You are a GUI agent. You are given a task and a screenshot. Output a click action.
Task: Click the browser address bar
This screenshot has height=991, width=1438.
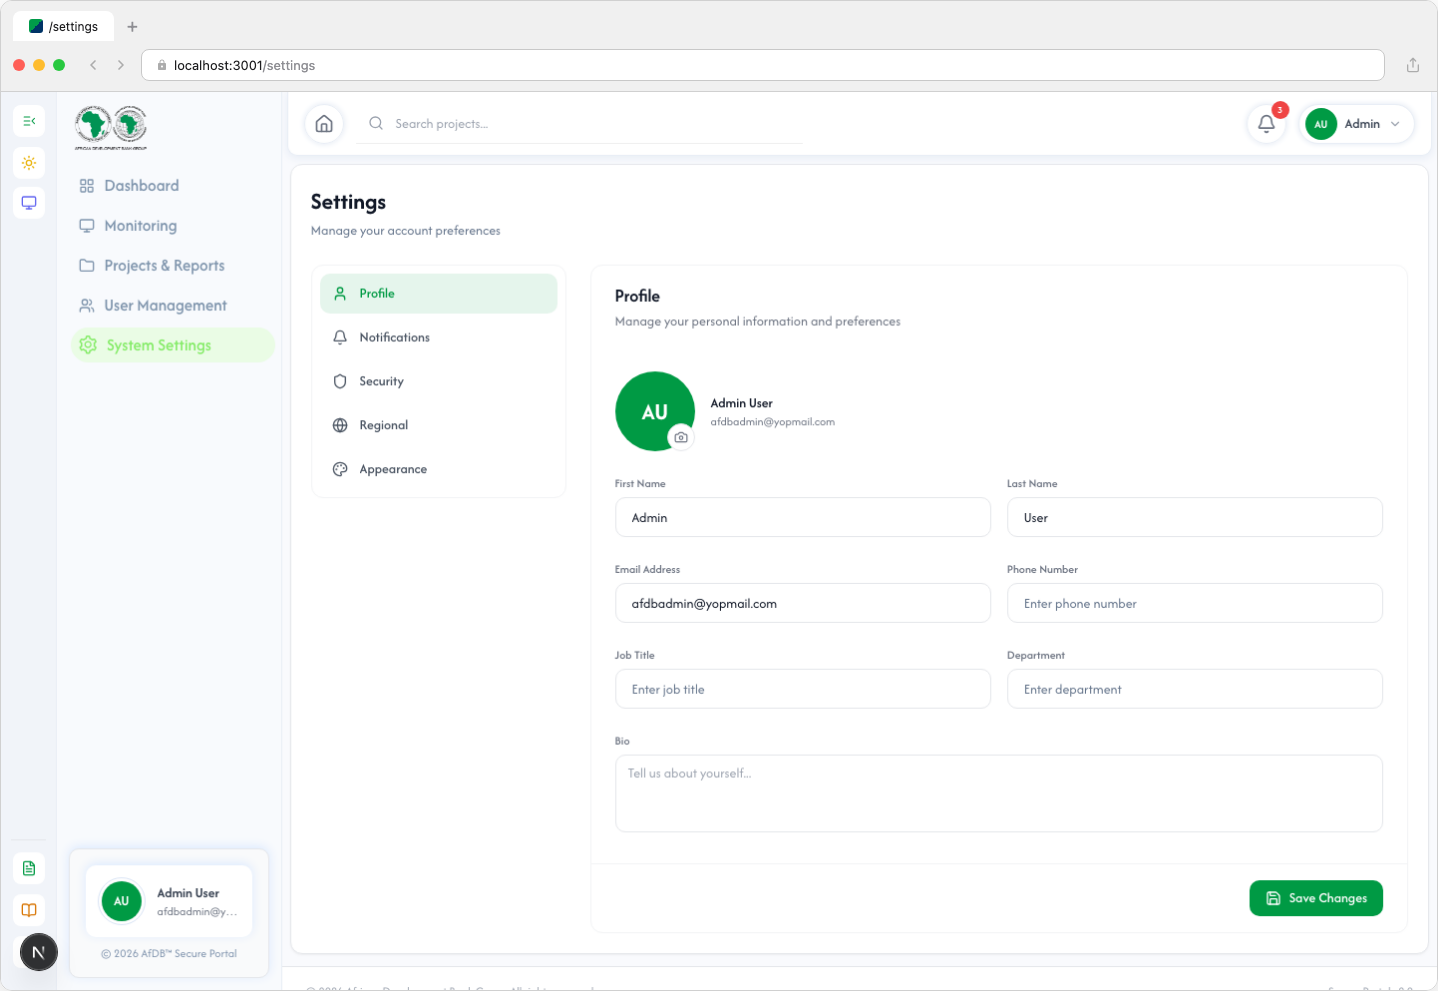[x=763, y=65]
